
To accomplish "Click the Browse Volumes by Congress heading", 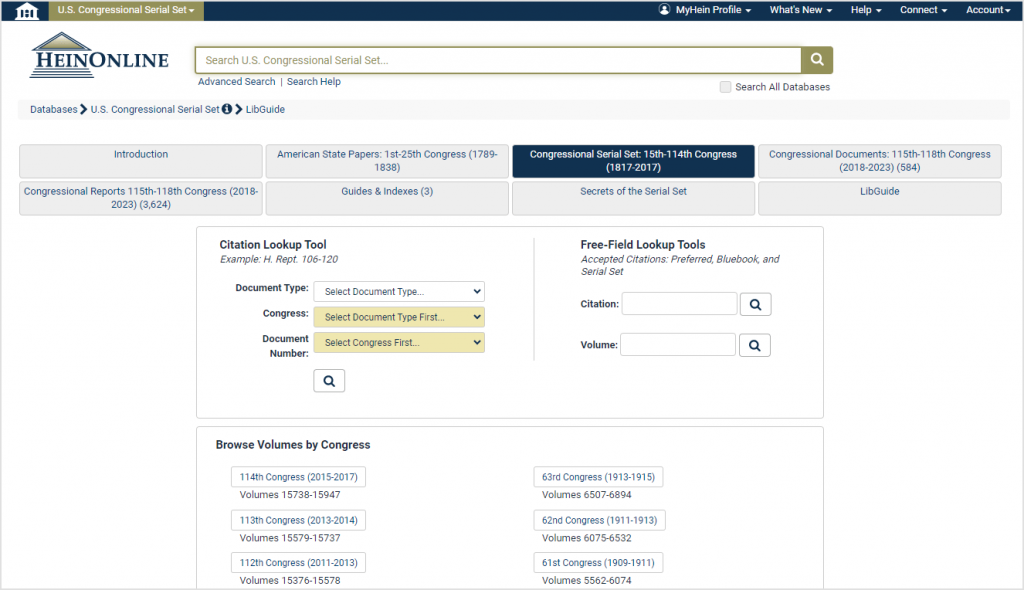I will [x=293, y=445].
